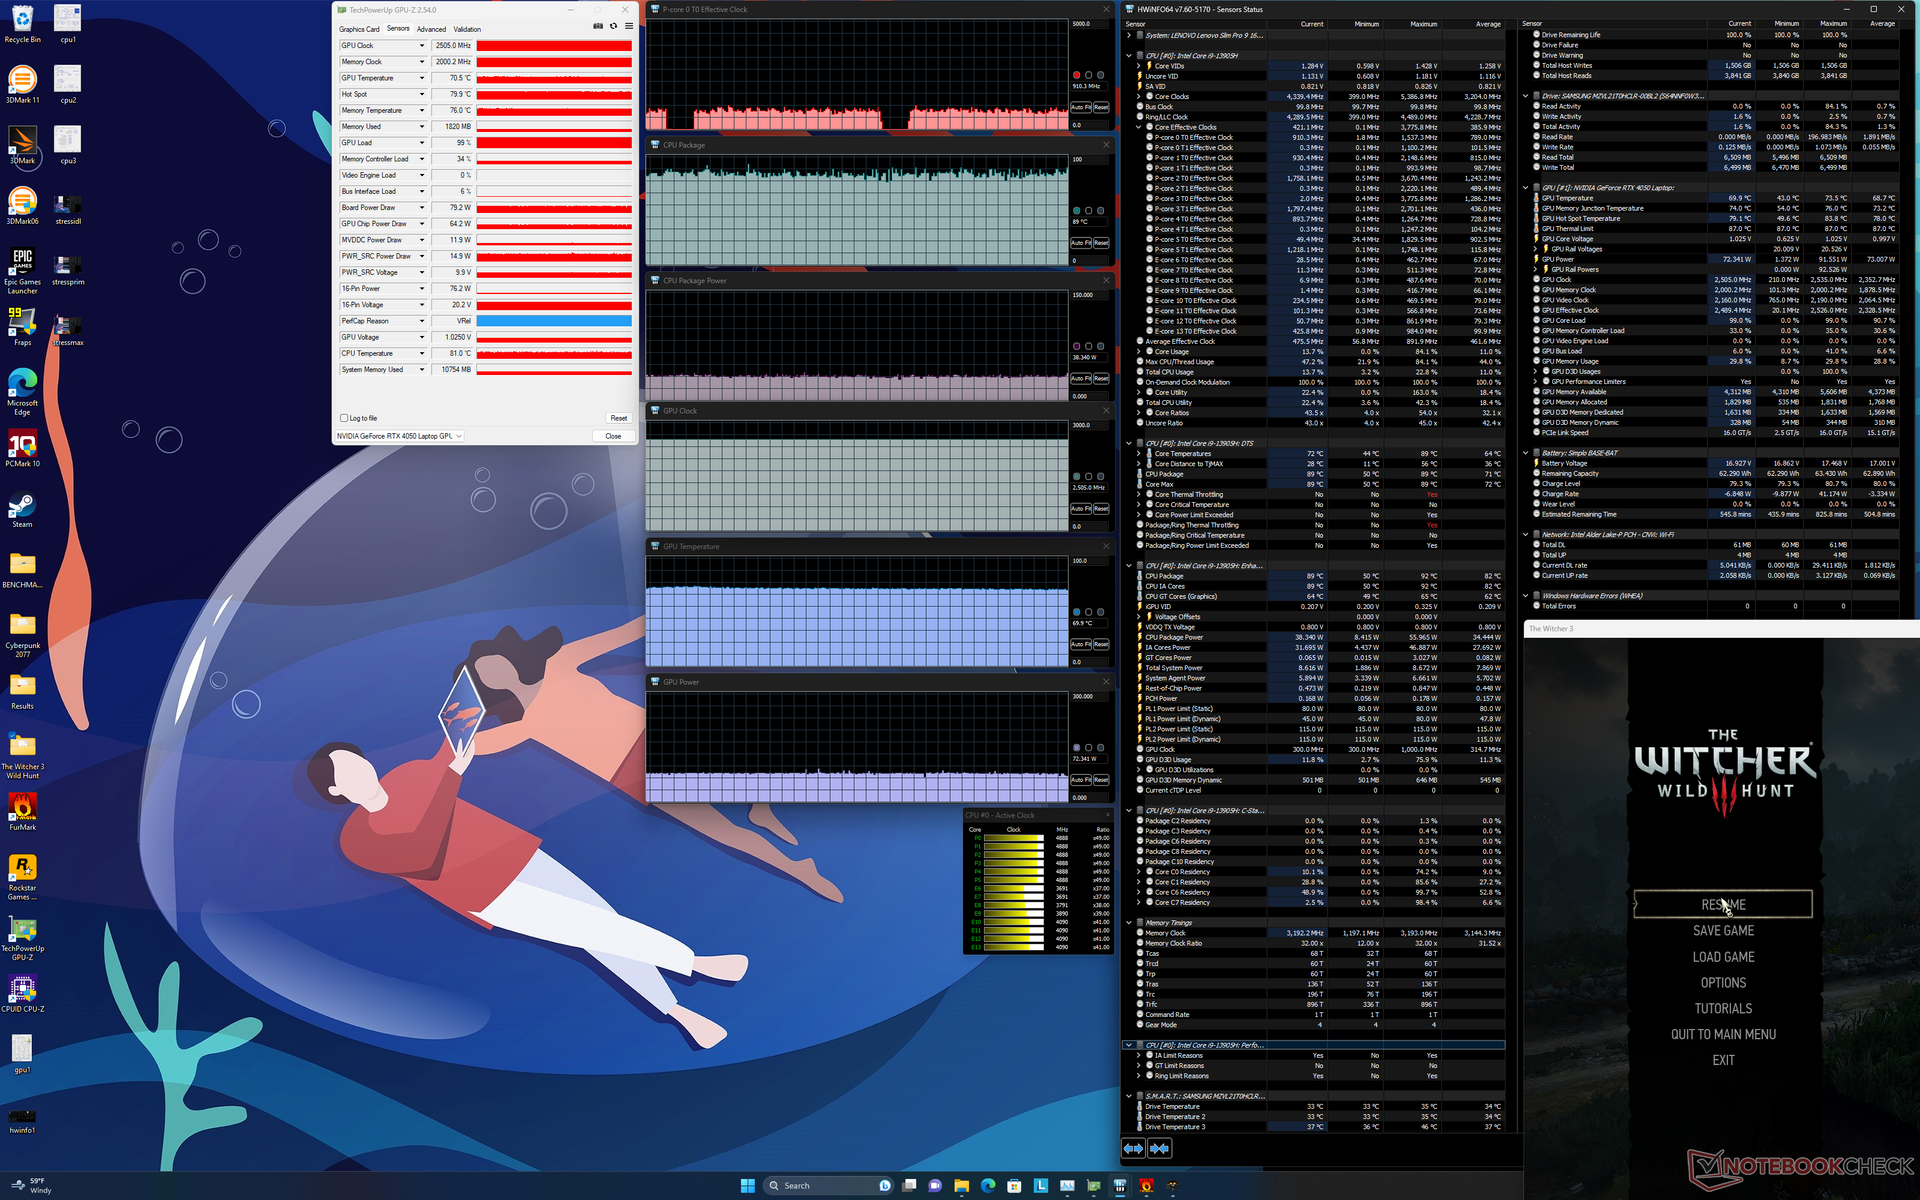Close the CPU #0 Active Clock panel
Viewport: 1920px width, 1200px height.
click(1108, 815)
